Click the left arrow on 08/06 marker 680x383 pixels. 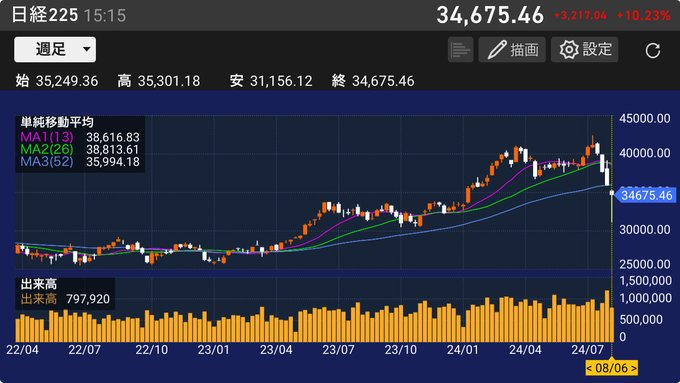tap(589, 368)
